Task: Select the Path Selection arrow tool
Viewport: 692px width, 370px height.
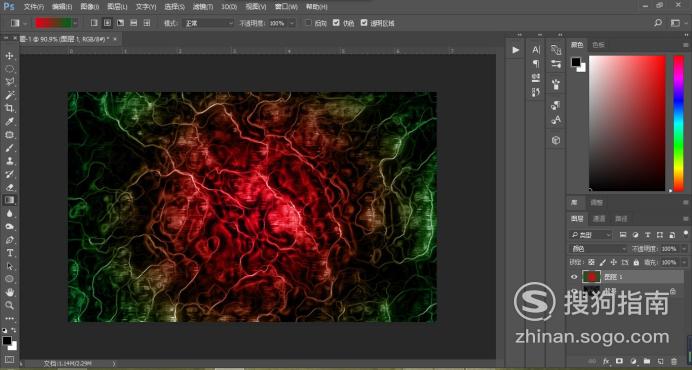Action: [9, 266]
